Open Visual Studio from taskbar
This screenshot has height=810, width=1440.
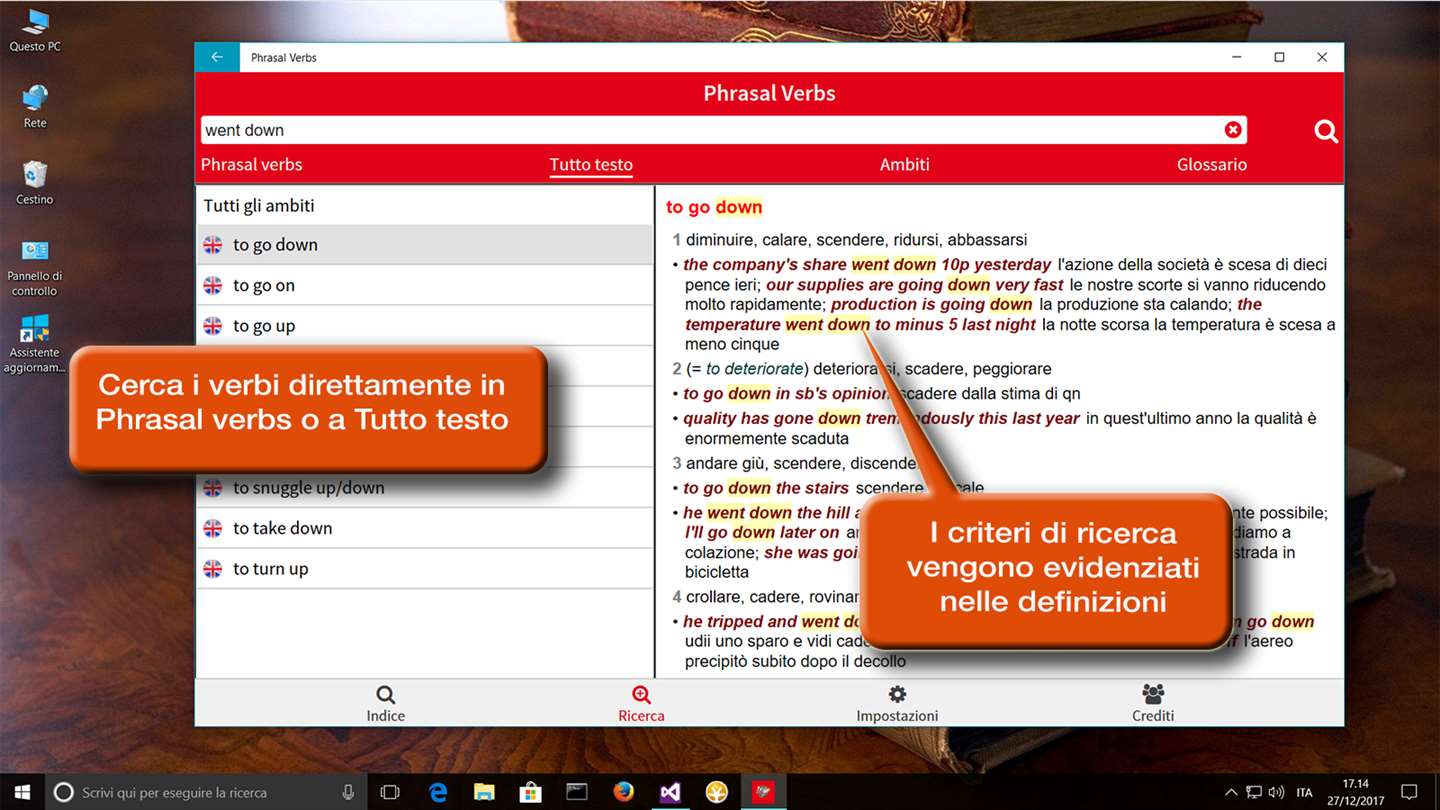click(x=670, y=792)
